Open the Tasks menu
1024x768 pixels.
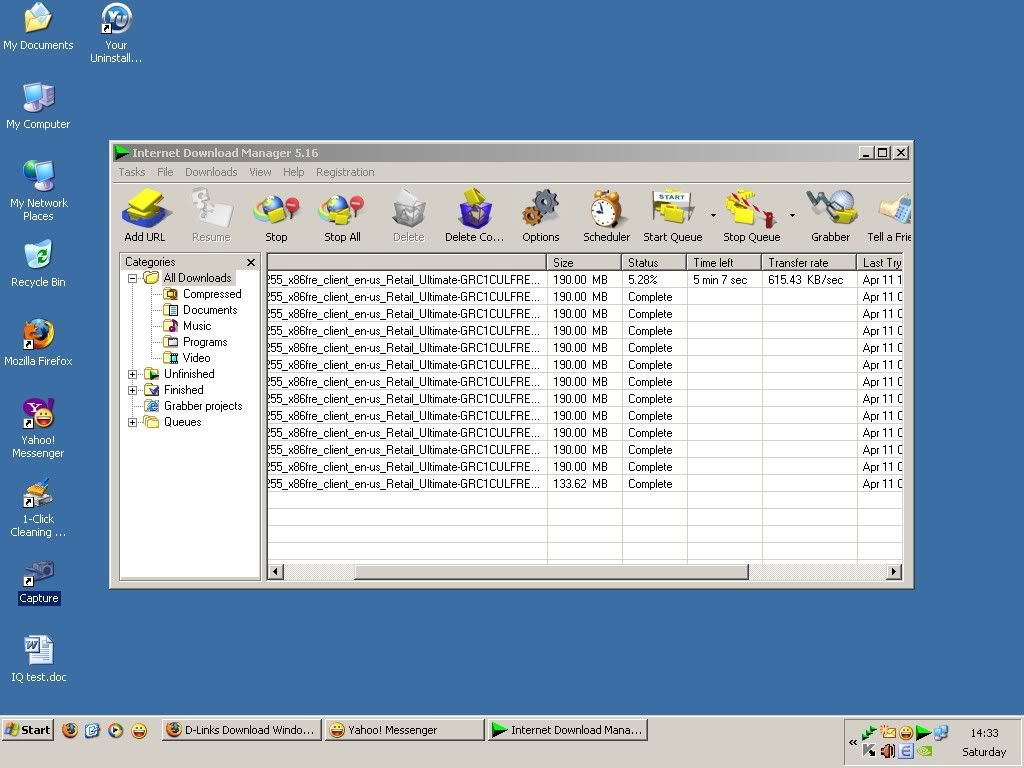[x=131, y=172]
